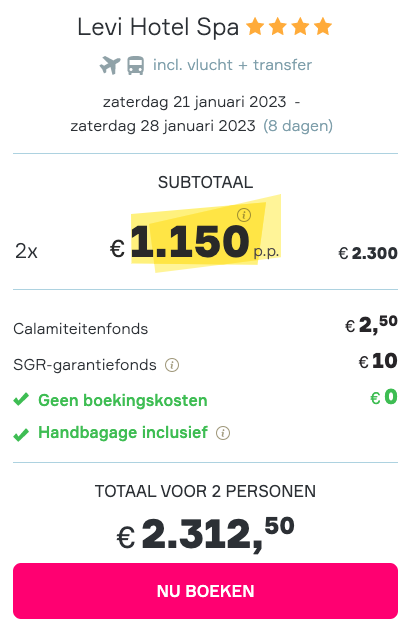This screenshot has width=407, height=633.
Task: Click the € 2.300 subtotal amount
Action: (x=368, y=253)
